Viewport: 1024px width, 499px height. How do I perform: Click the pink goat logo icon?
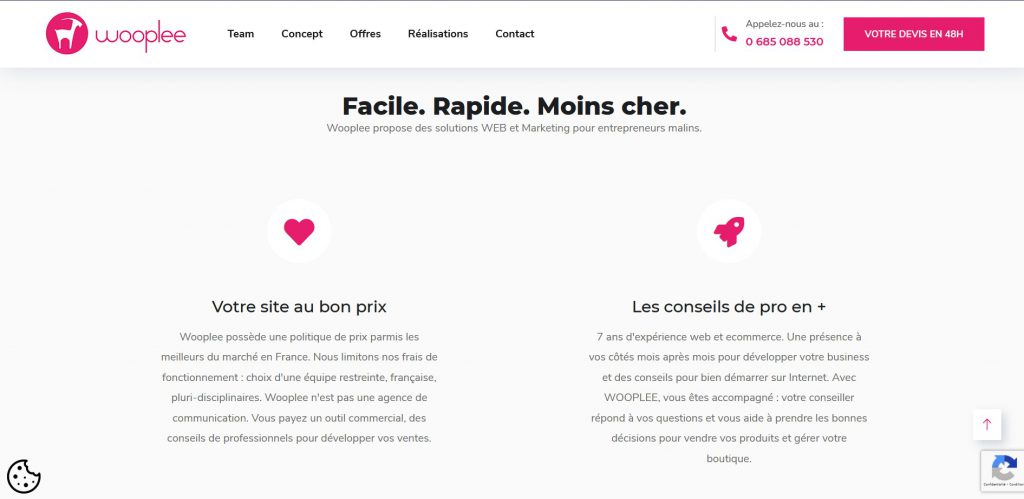pyautogui.click(x=67, y=33)
